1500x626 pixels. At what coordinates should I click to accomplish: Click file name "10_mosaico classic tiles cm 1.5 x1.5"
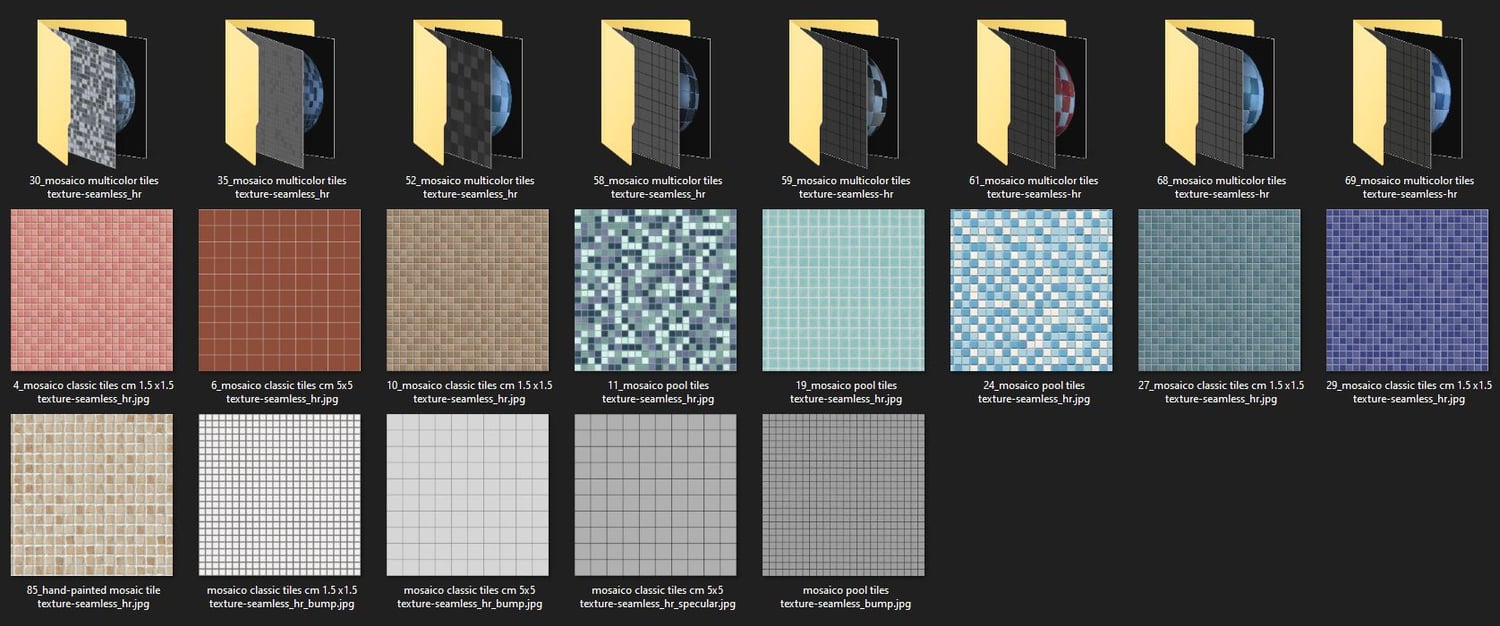[470, 385]
